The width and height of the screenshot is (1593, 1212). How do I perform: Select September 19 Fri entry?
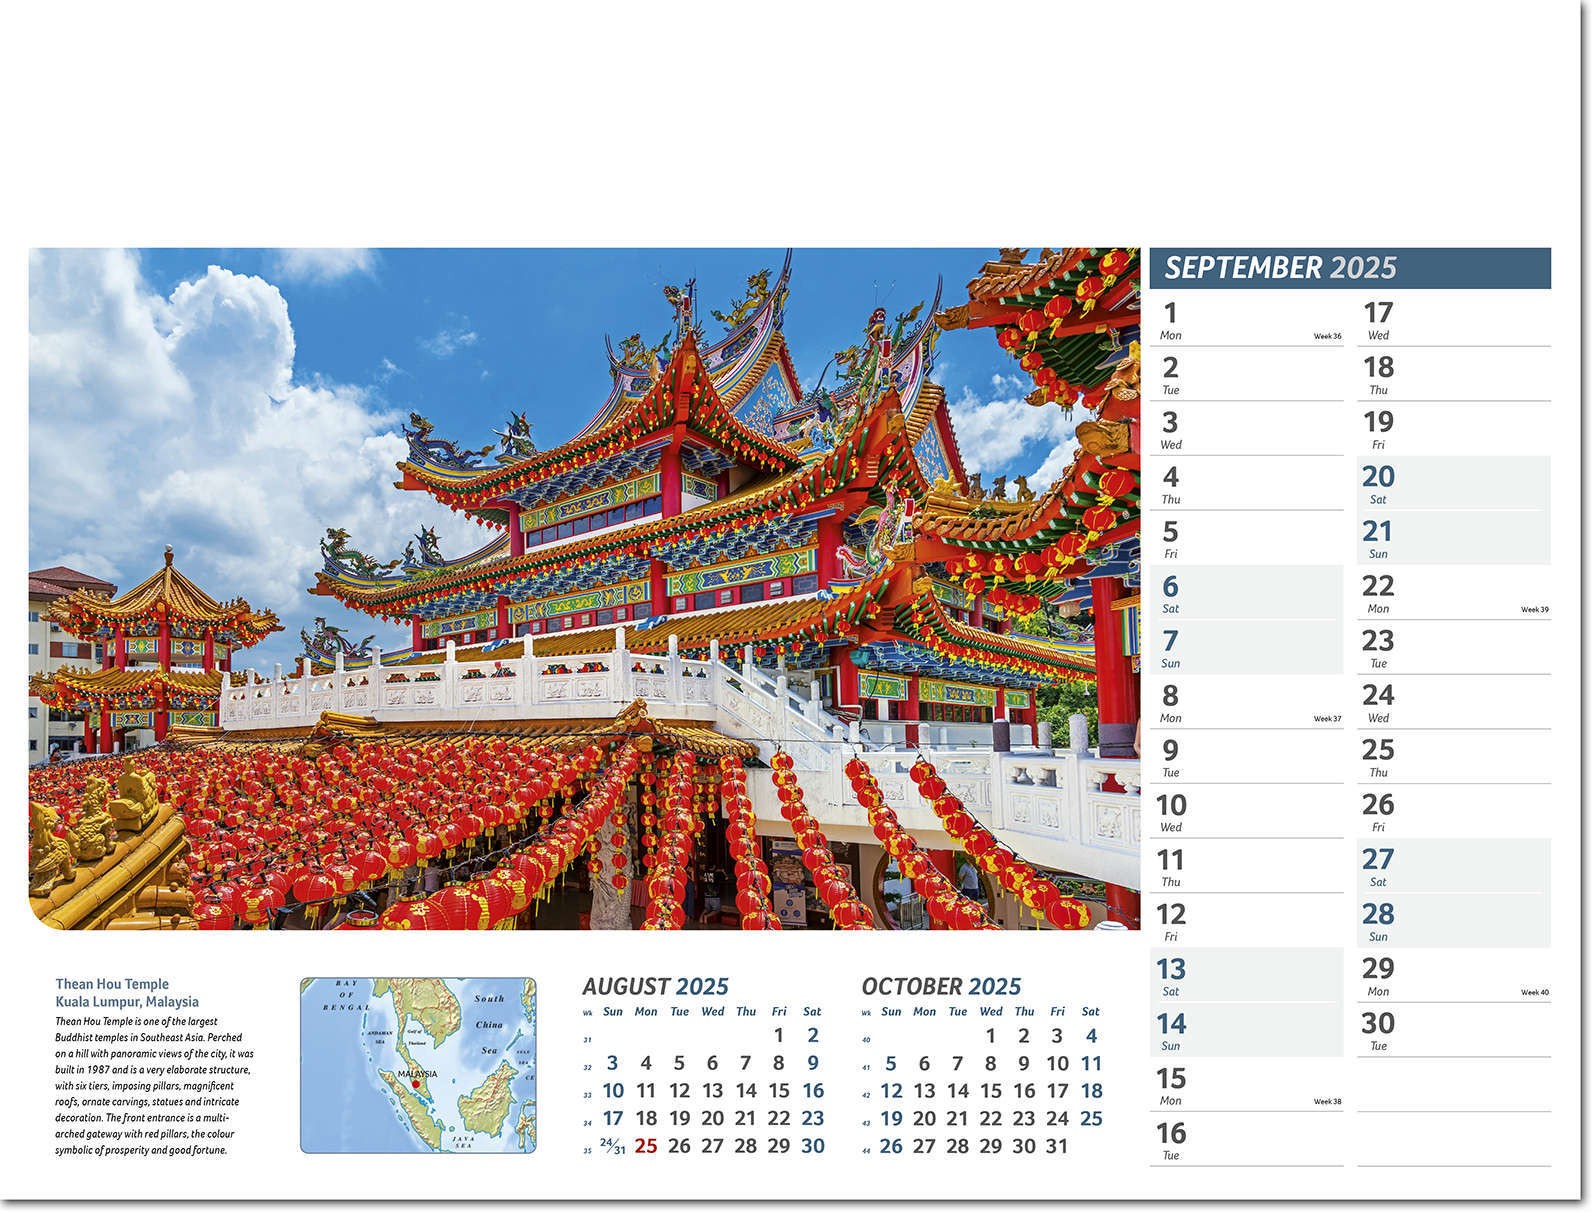[x=1454, y=430]
